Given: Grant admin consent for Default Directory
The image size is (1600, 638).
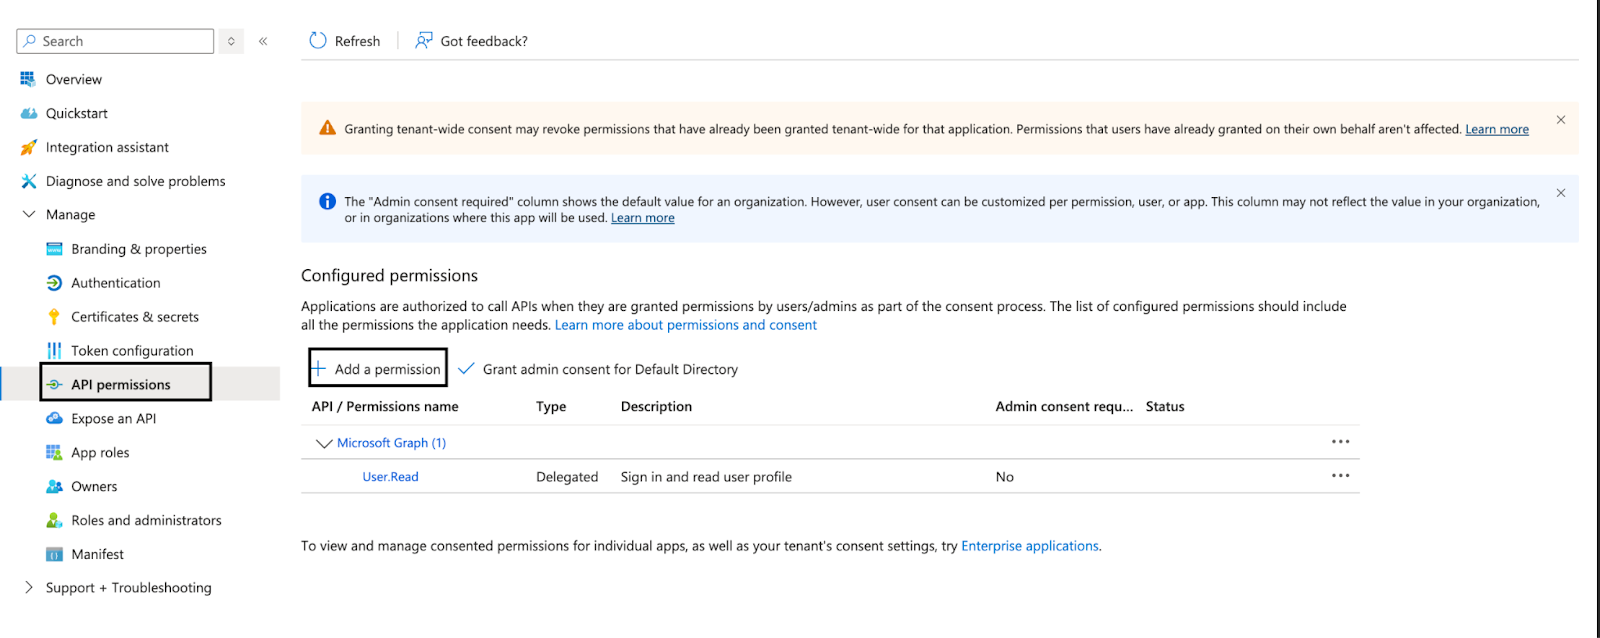Looking at the screenshot, I should (598, 369).
